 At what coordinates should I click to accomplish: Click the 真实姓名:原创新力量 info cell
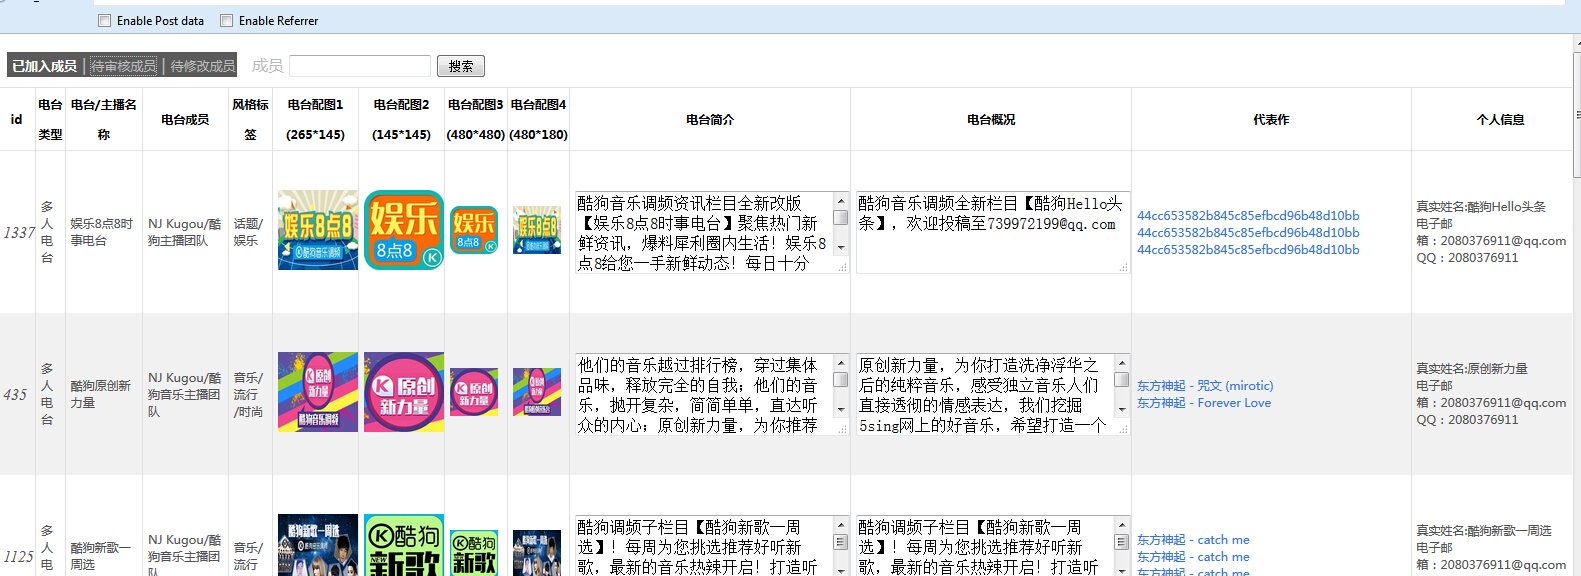tap(1491, 394)
